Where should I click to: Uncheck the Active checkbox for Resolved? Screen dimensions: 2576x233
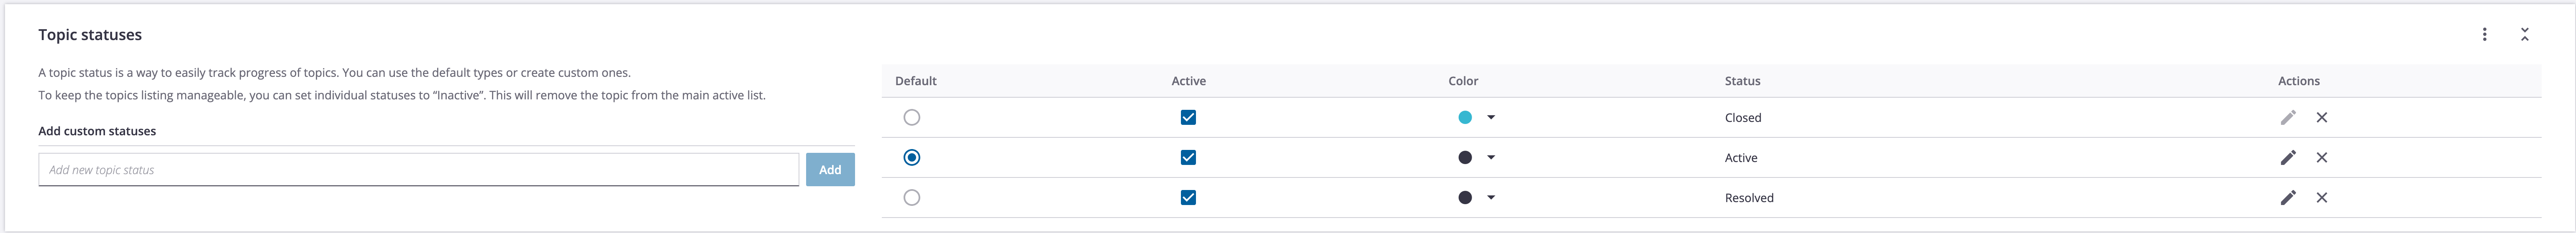1188,197
